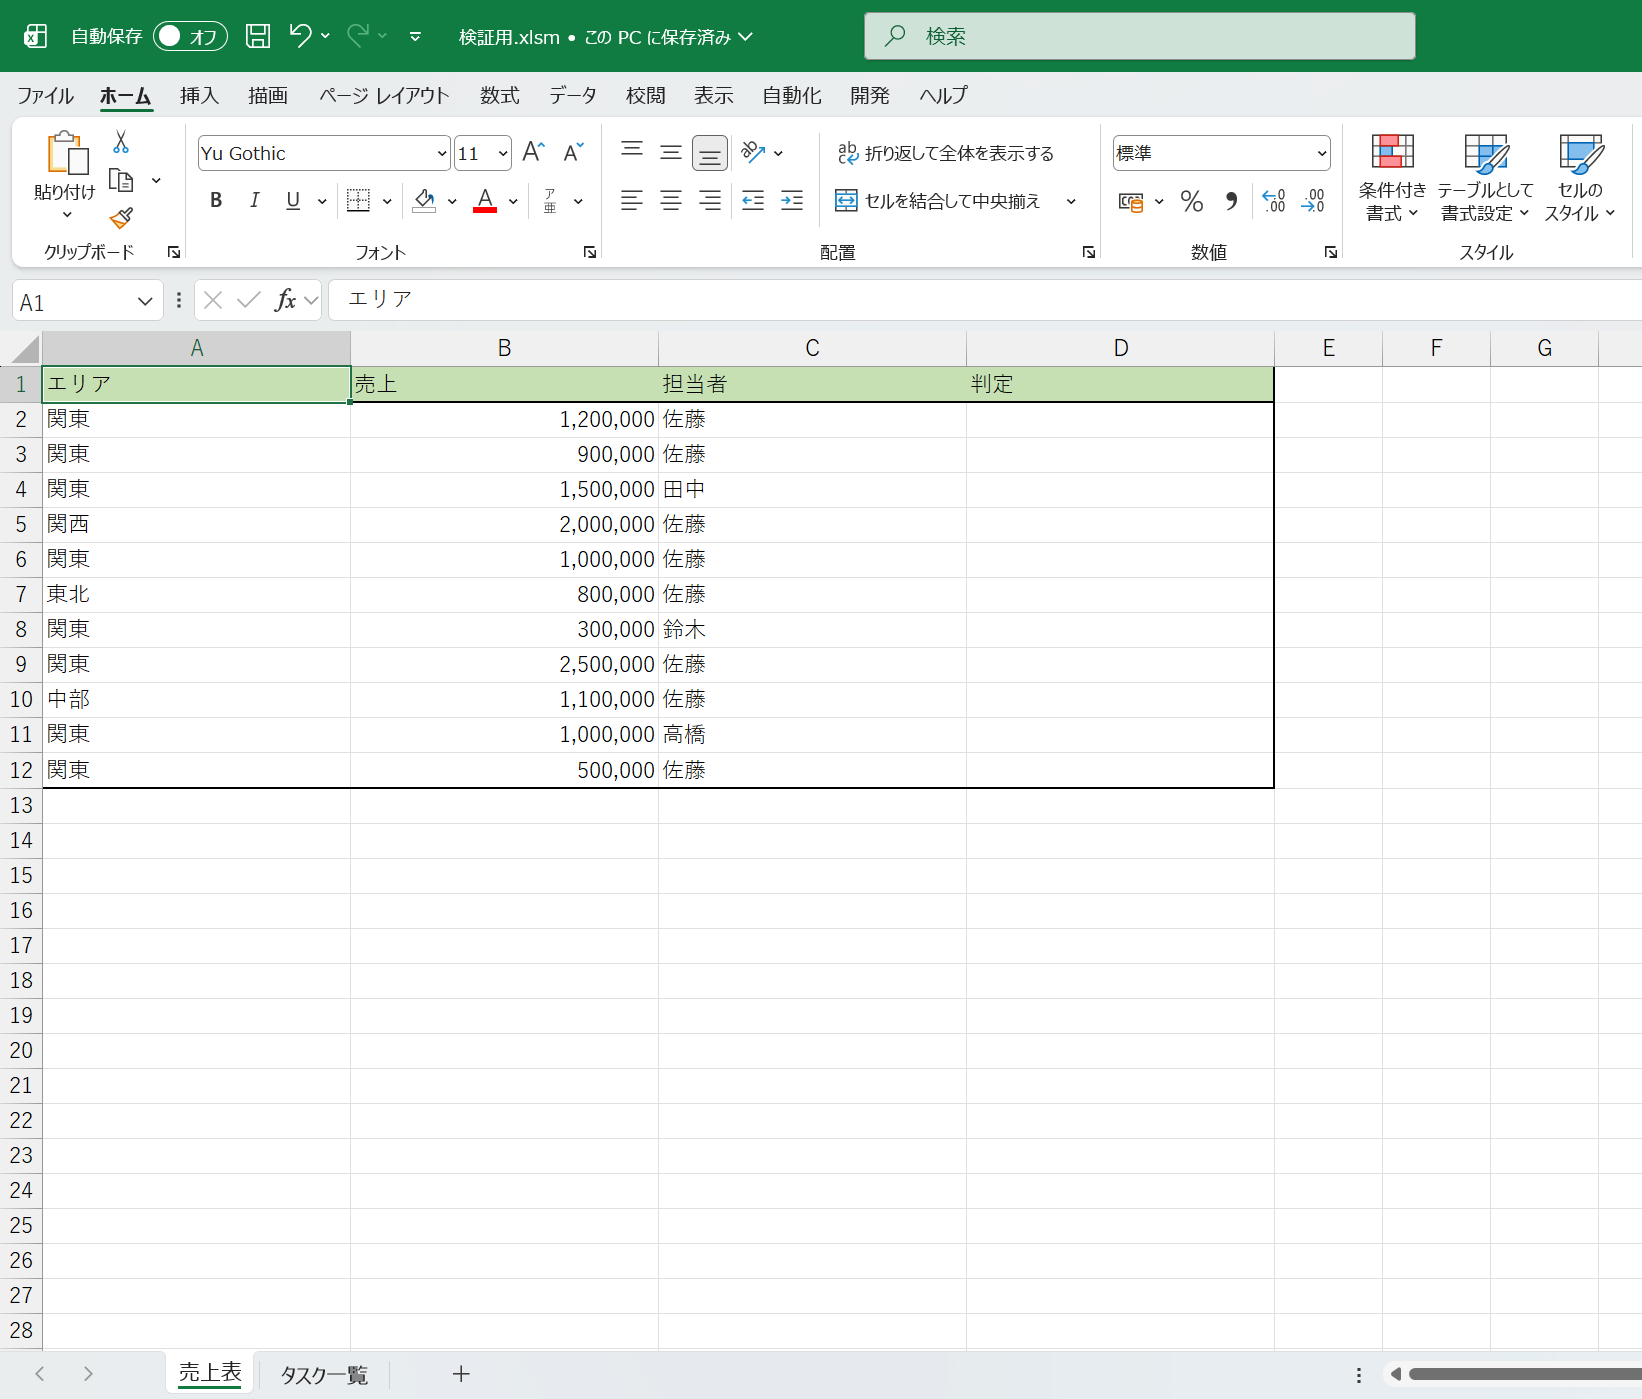Toggle Italic formatting

pyautogui.click(x=255, y=201)
